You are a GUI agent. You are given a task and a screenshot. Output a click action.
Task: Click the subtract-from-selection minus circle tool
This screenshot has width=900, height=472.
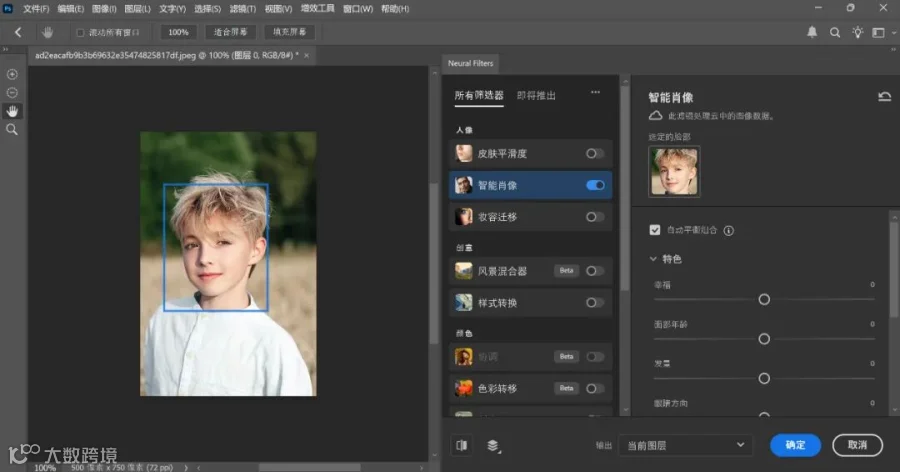click(x=12, y=92)
